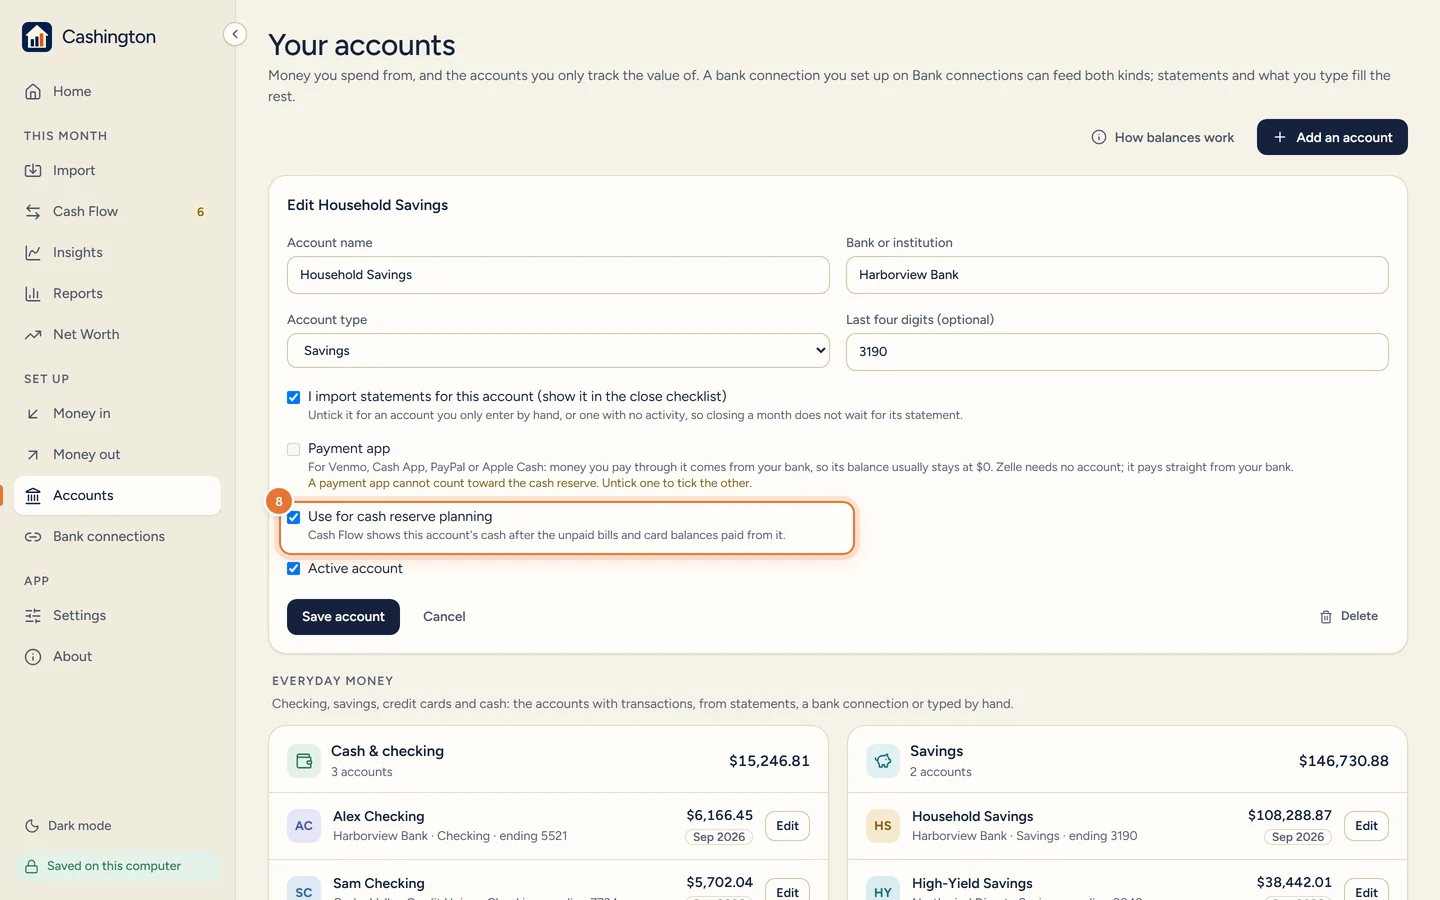Viewport: 1440px width, 900px height.
Task: Click the About info icon
Action: point(33,656)
